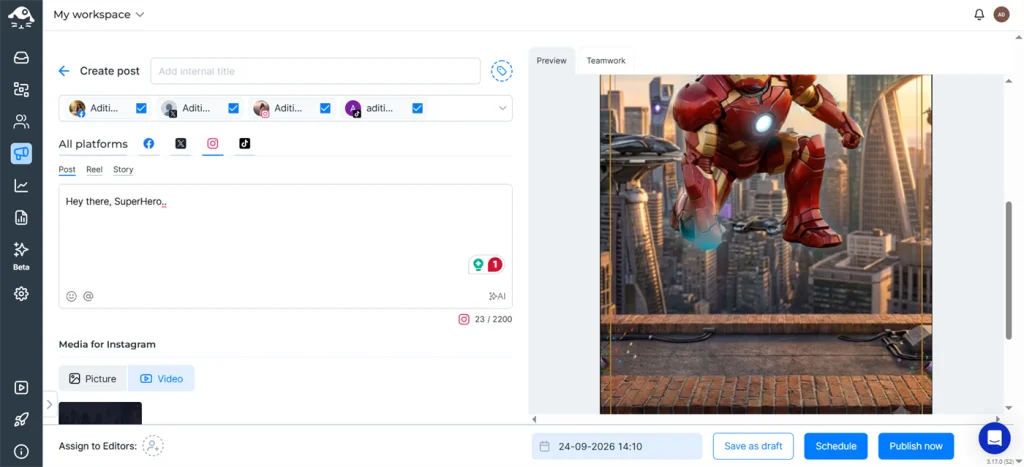Insert emoji with the smiley icon
This screenshot has height=467, width=1024.
pos(71,296)
